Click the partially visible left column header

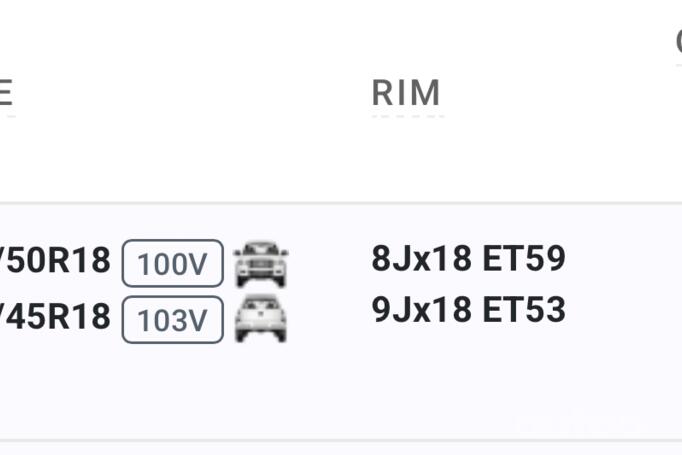click(5, 93)
